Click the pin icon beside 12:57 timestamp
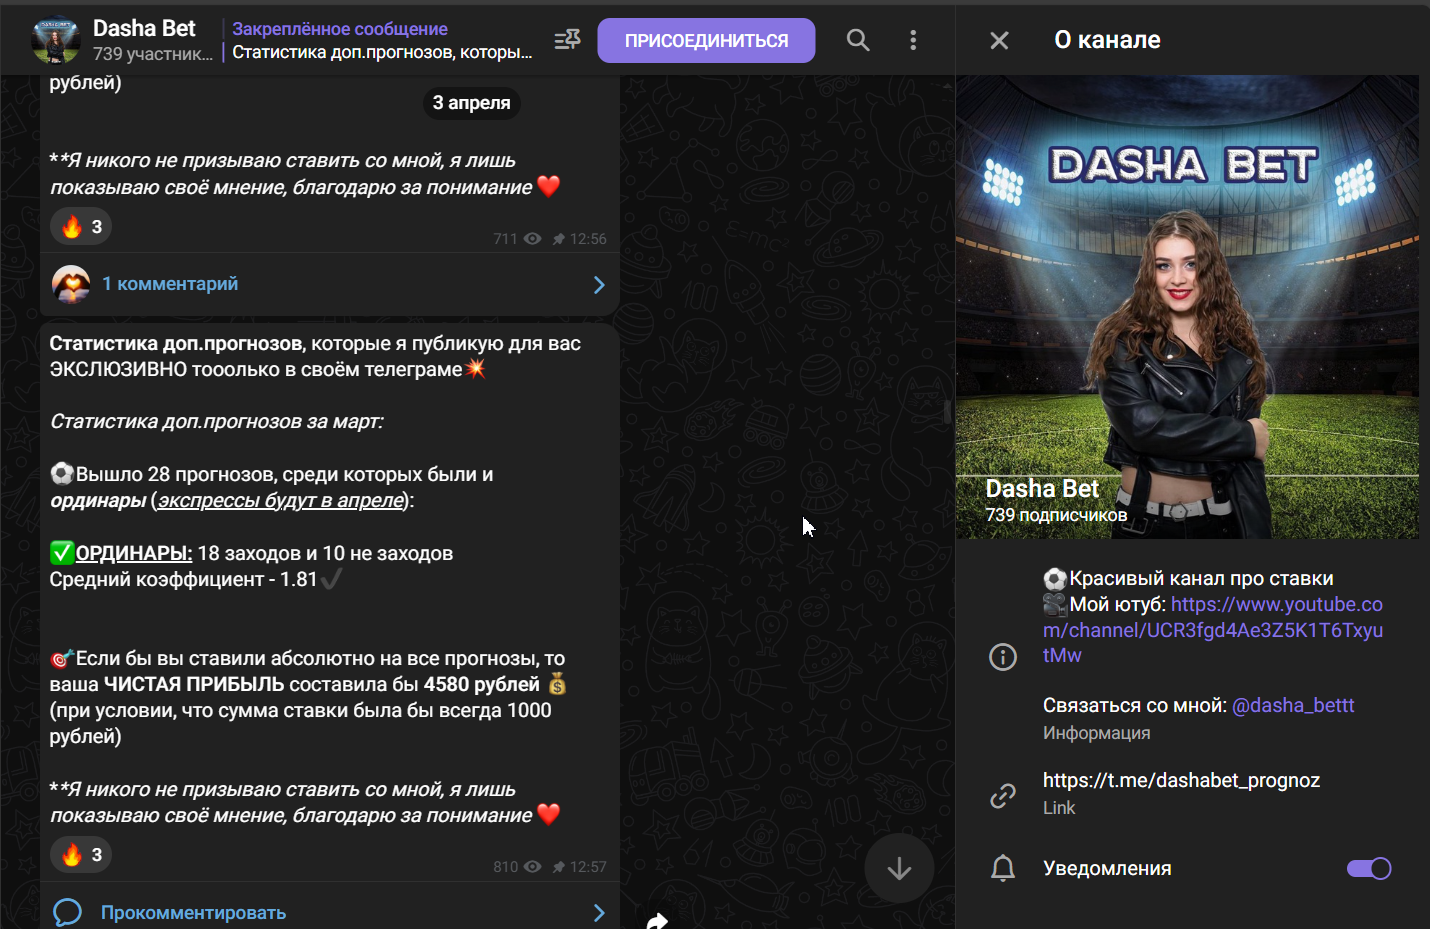The image size is (1430, 929). (x=558, y=867)
